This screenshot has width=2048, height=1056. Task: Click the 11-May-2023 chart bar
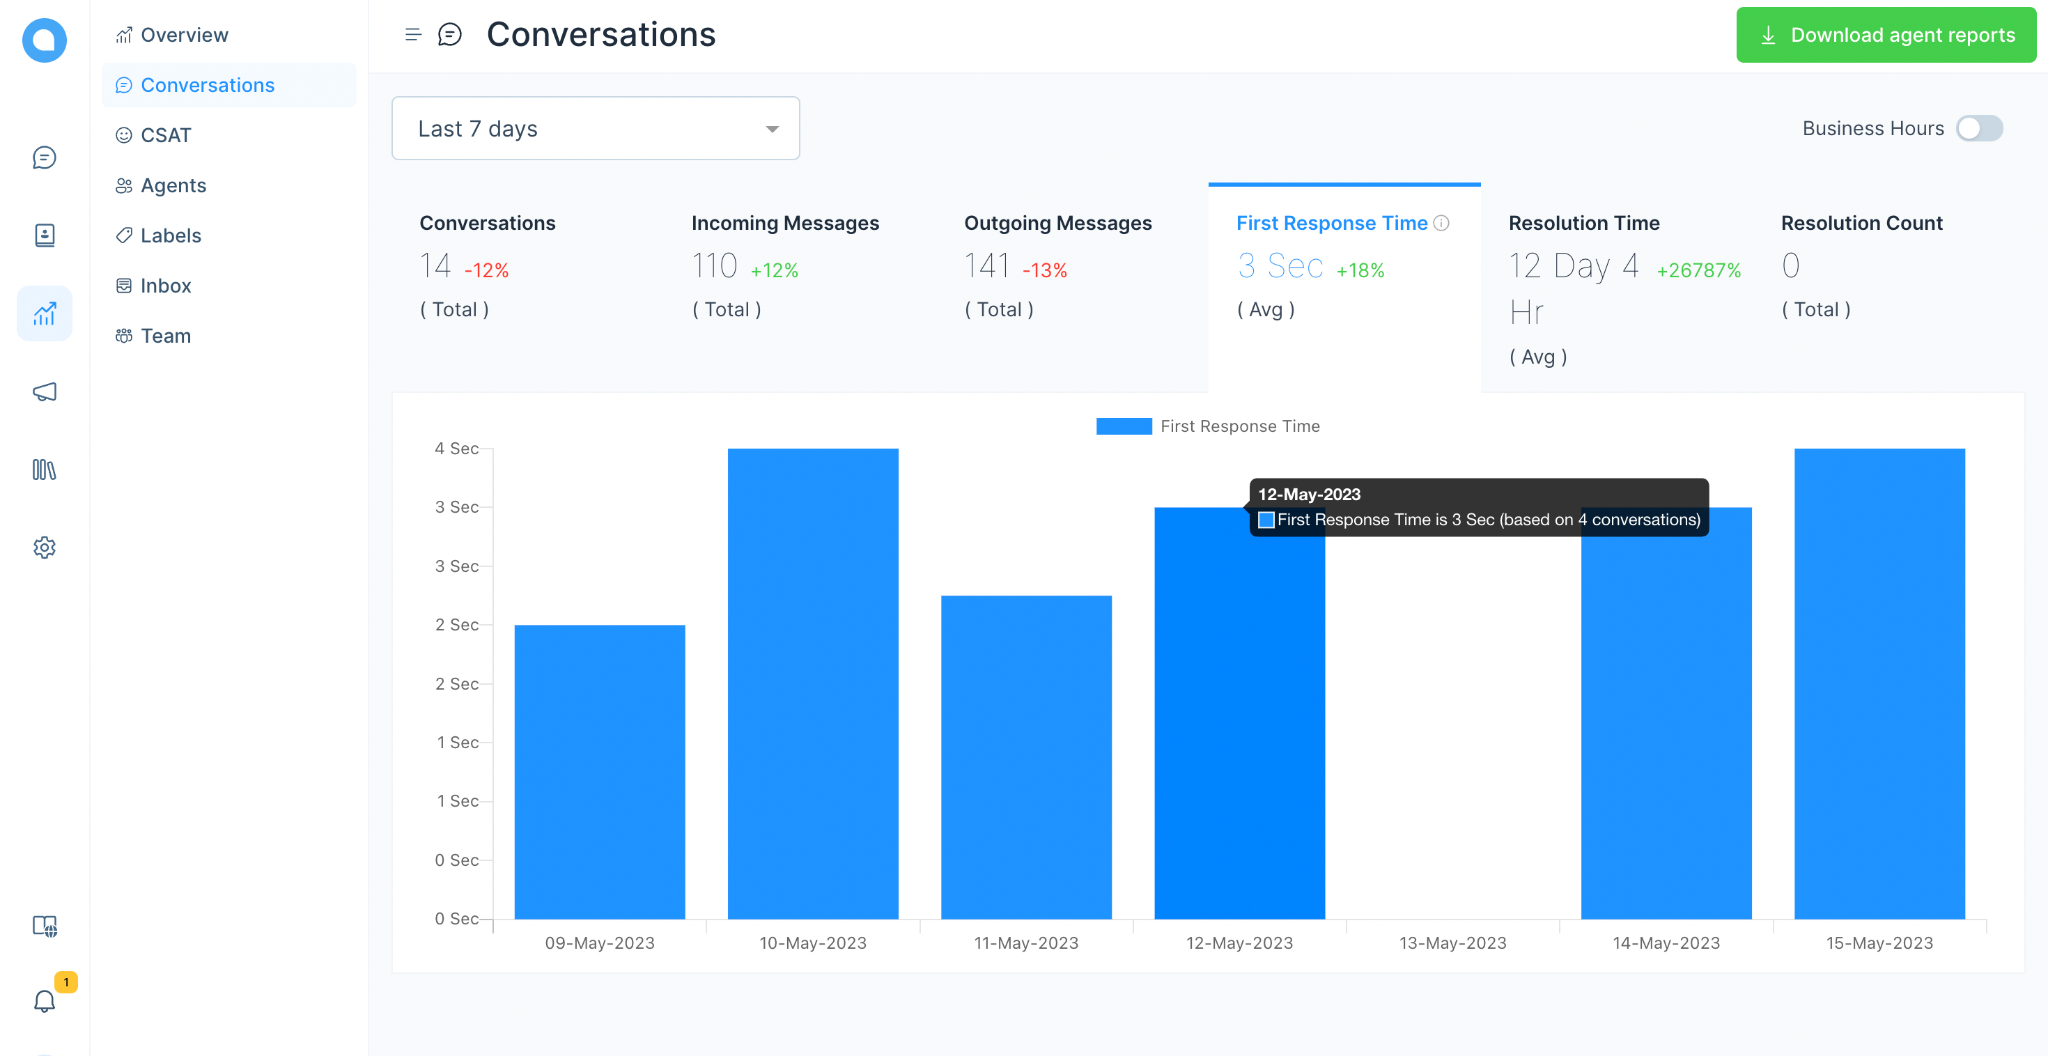1026,757
